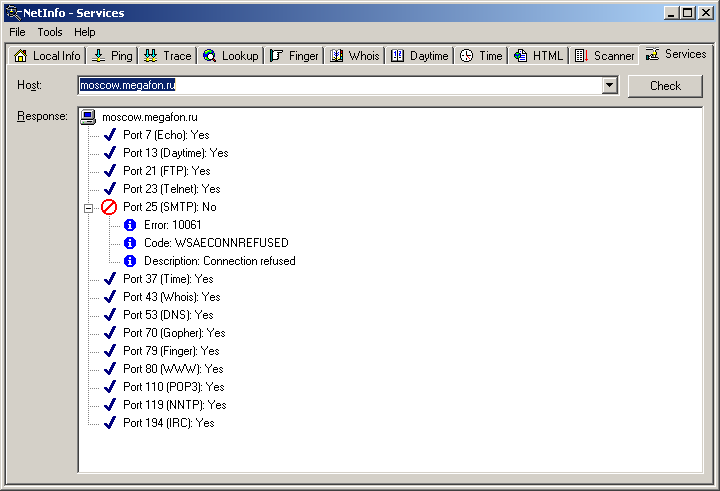Switch to the Time tab

click(x=482, y=56)
